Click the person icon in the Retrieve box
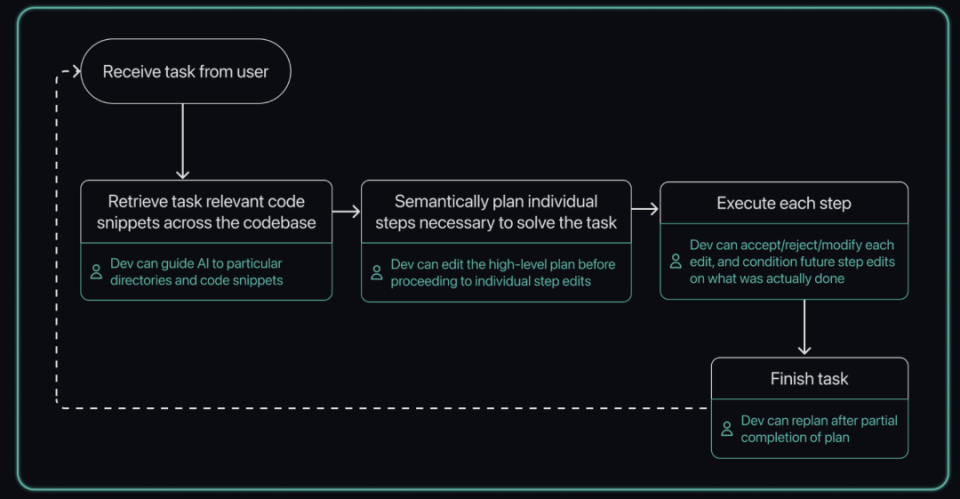Screen dimensions: 960x499 (96, 271)
